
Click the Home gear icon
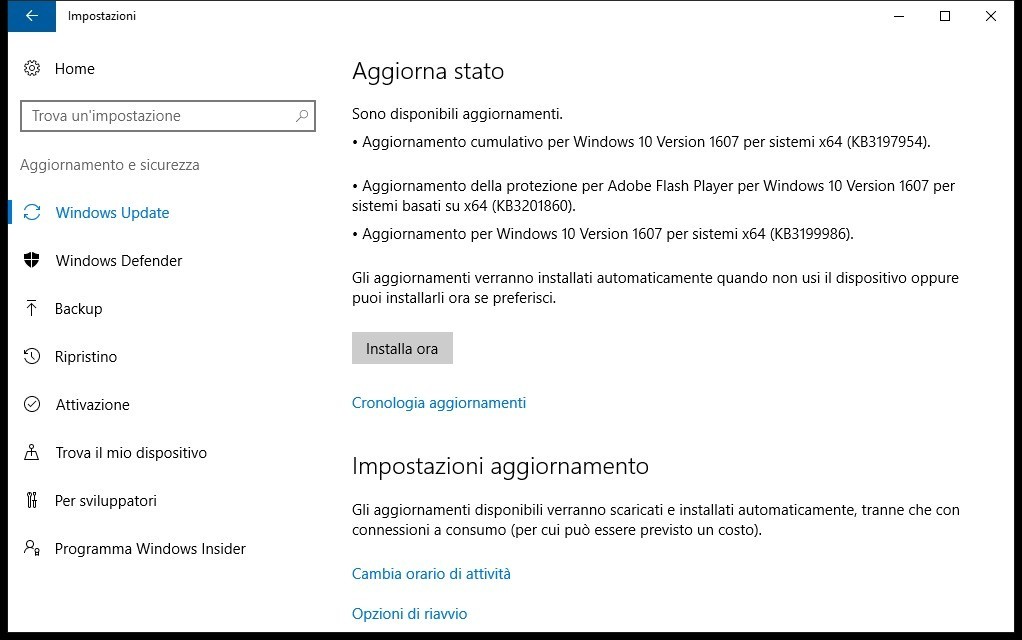click(x=32, y=69)
